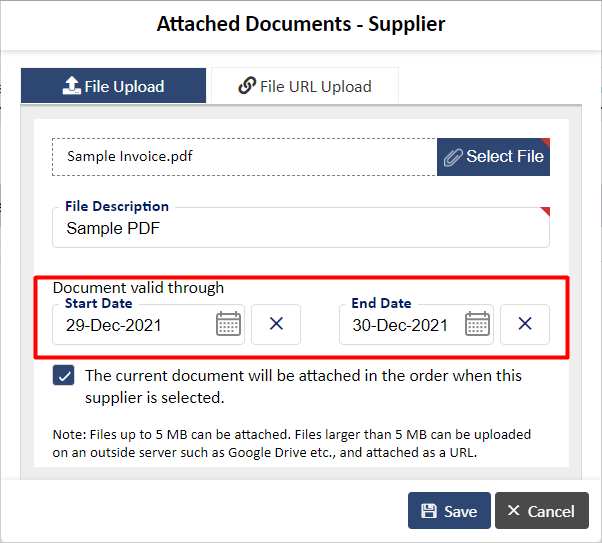The width and height of the screenshot is (602, 543).
Task: Click the X icon on the Cancel button
Action: [513, 510]
